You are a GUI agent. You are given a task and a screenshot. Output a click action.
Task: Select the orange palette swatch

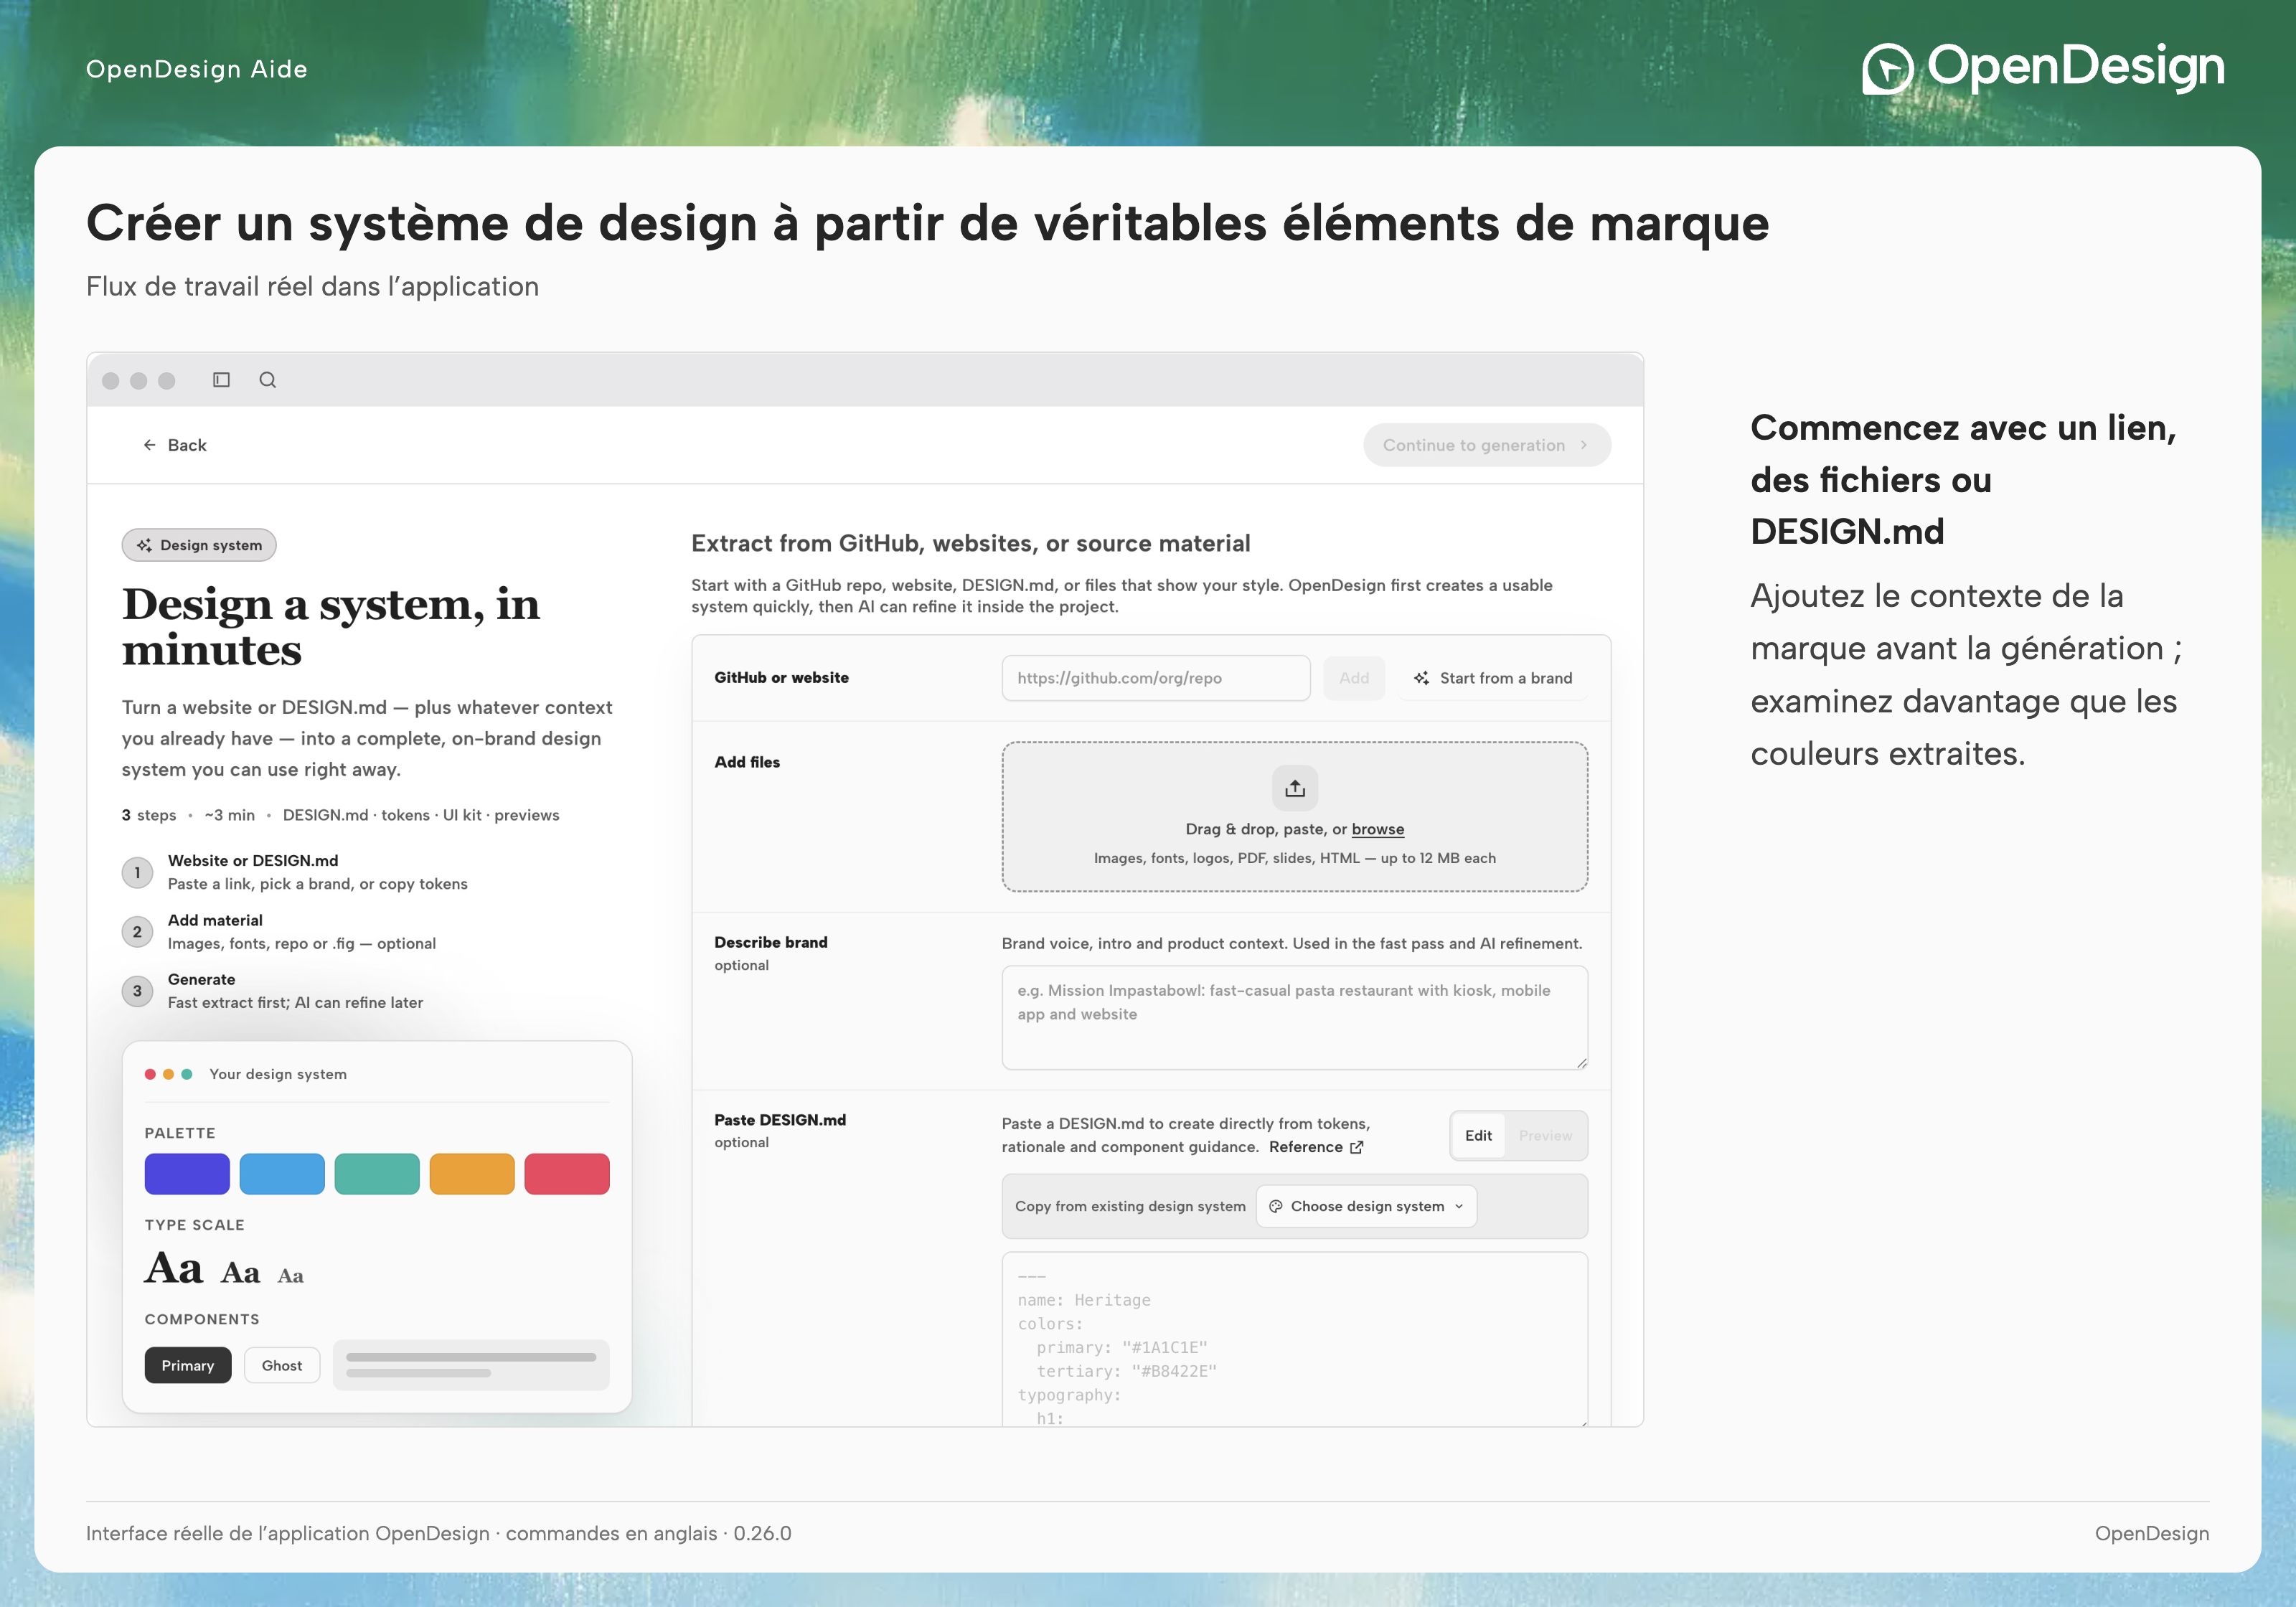472,1174
